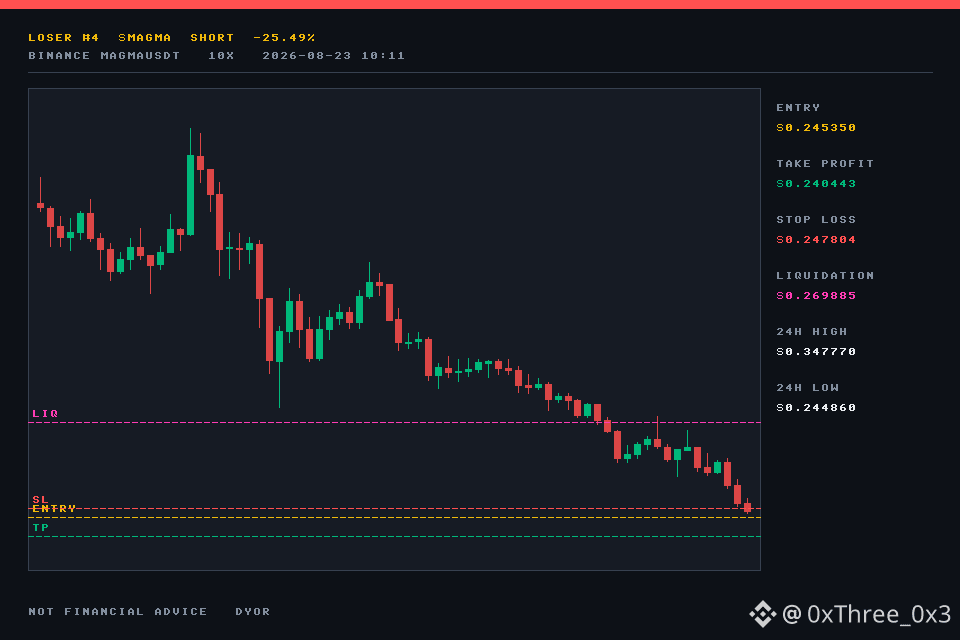This screenshot has height=640, width=960.
Task: Click liquidation value $0.269885
Action: (x=816, y=295)
